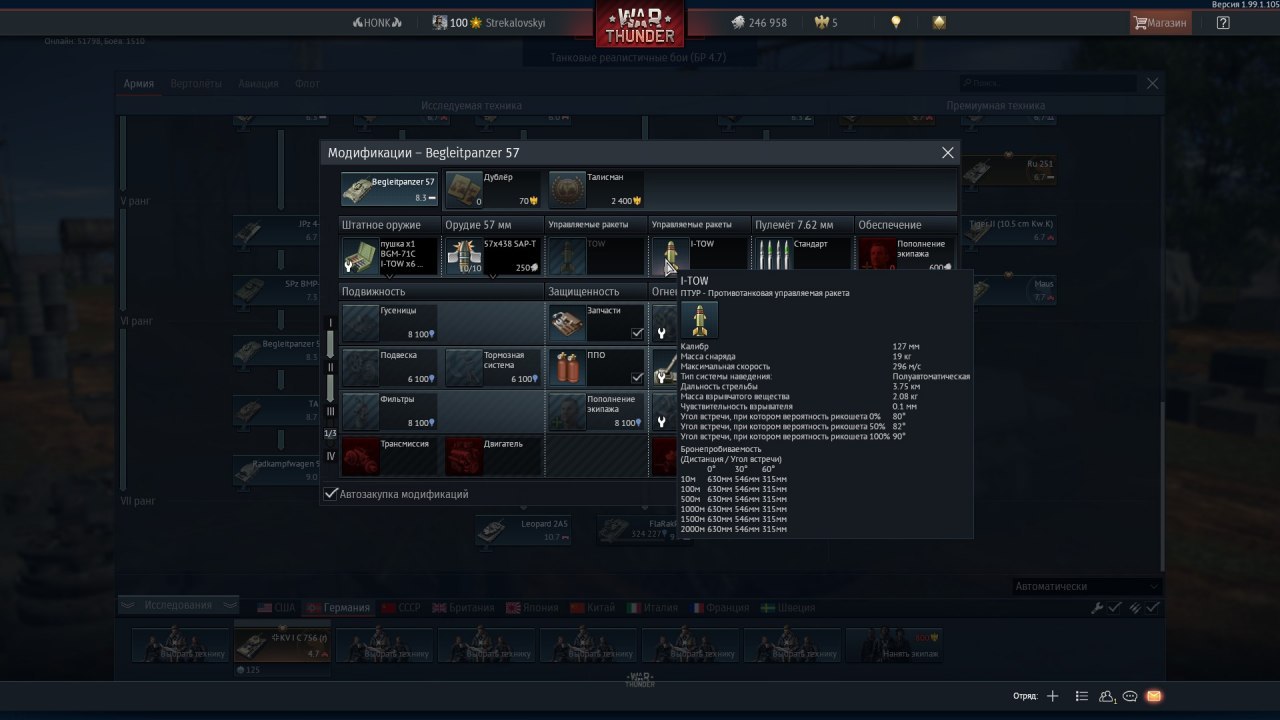Switch to the Вертолеты tab

pos(196,84)
